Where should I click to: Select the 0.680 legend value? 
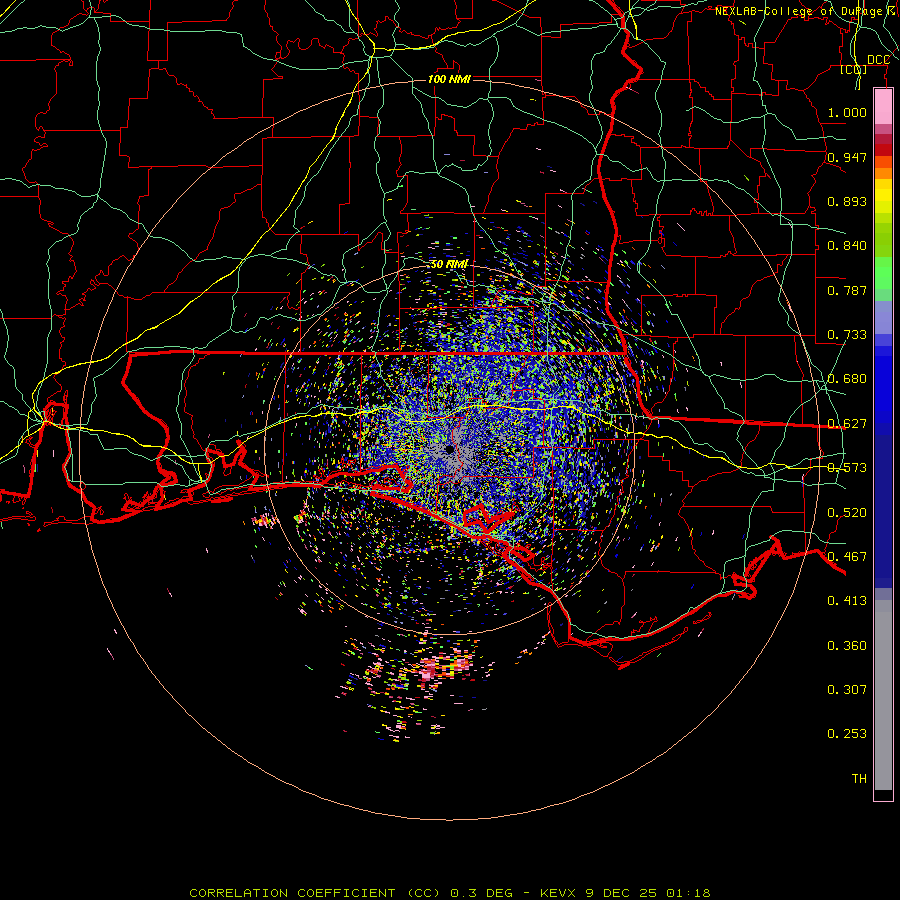(847, 379)
